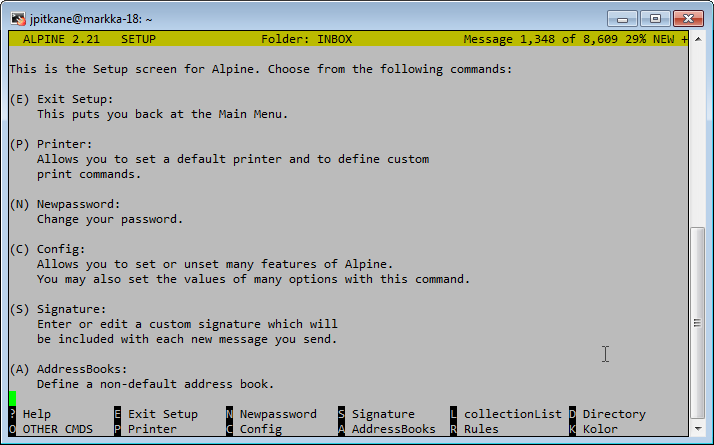
Task: Click "Folder: INBOX" in the status header
Action: point(306,39)
